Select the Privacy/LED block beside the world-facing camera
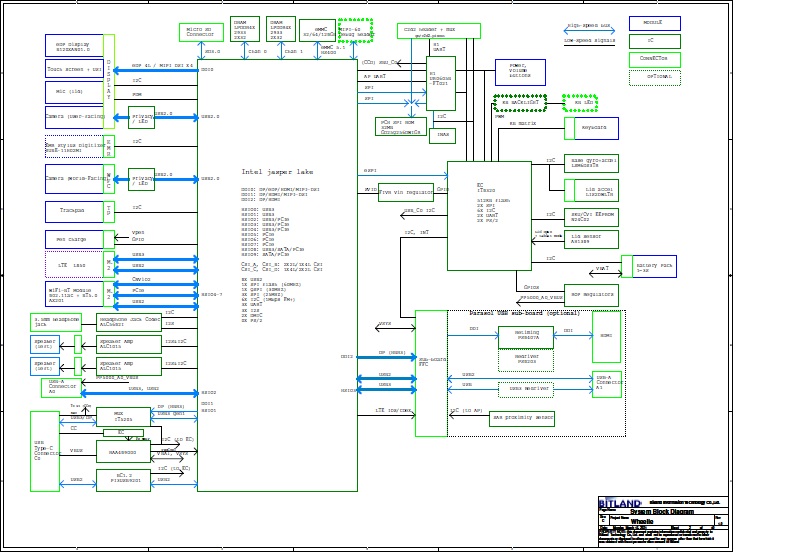The image size is (785, 554). click(x=141, y=180)
